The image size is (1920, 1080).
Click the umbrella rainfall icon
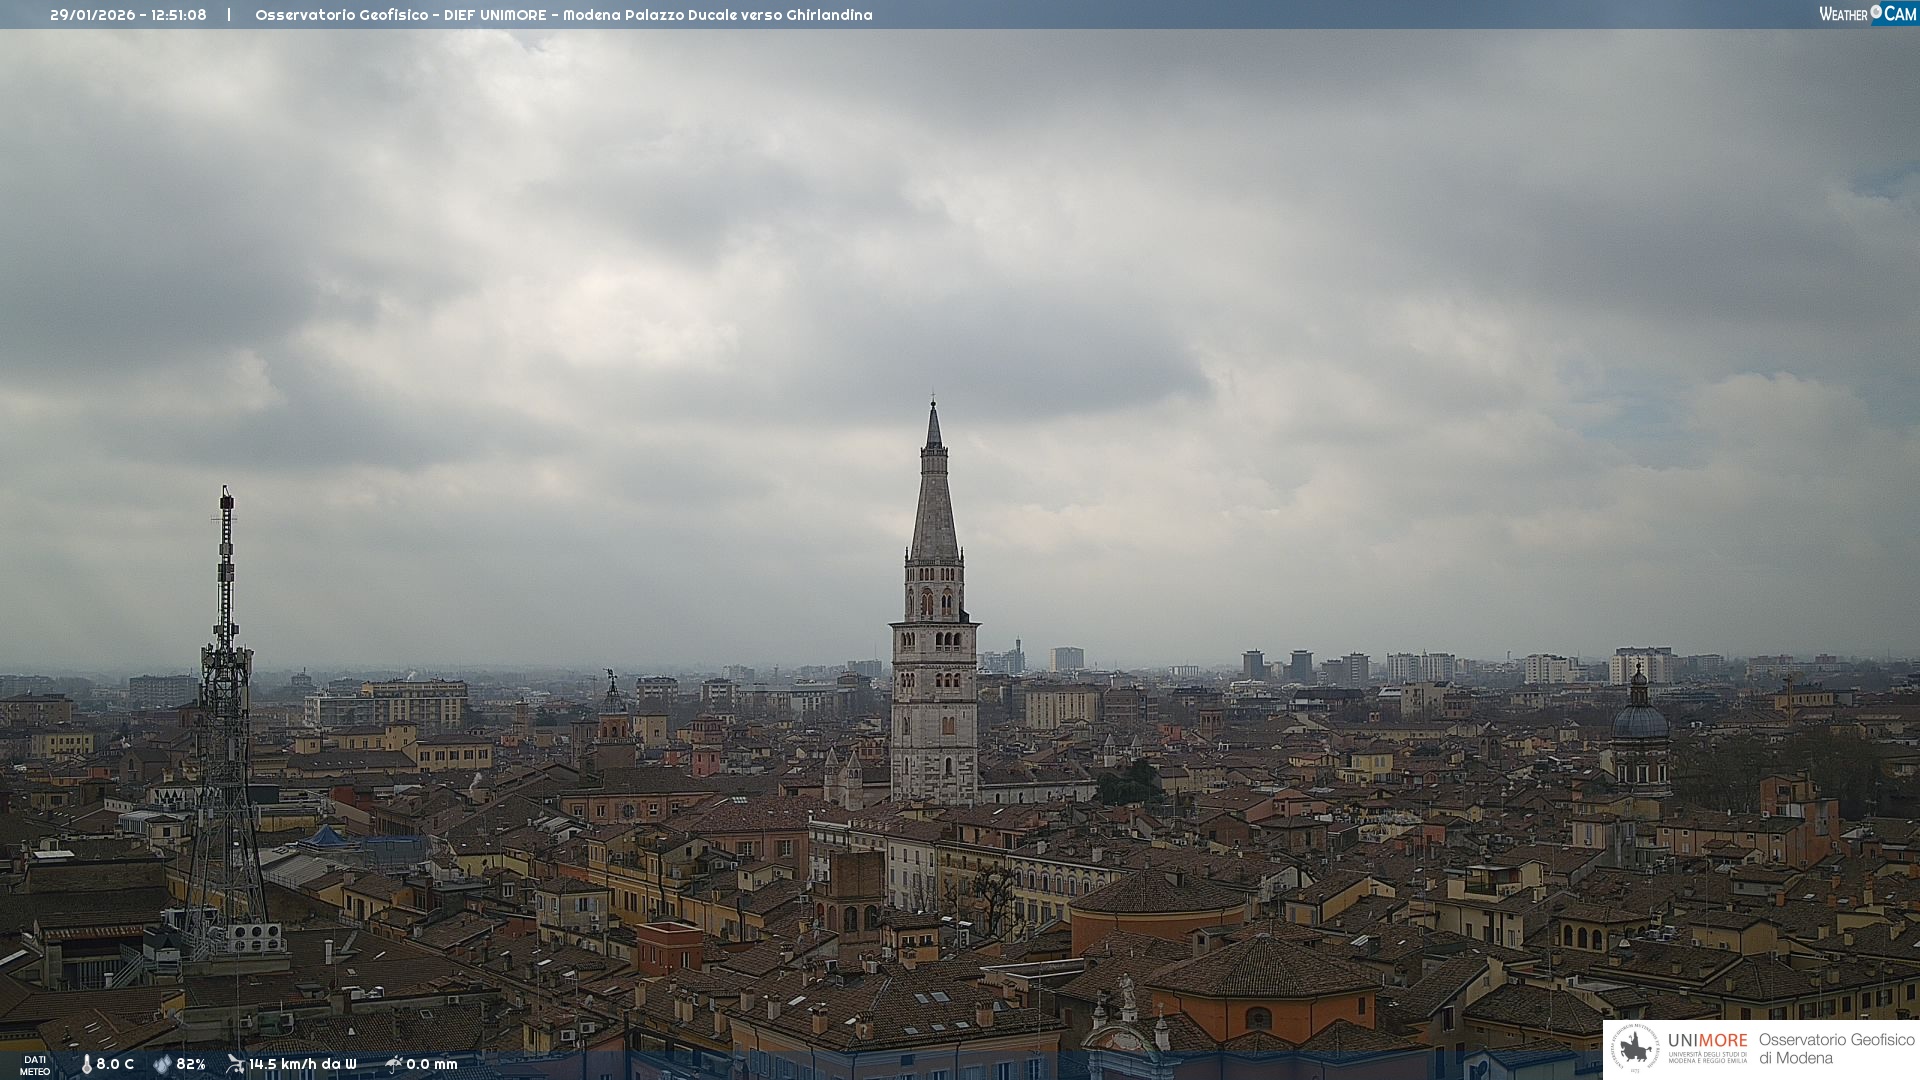393,1064
